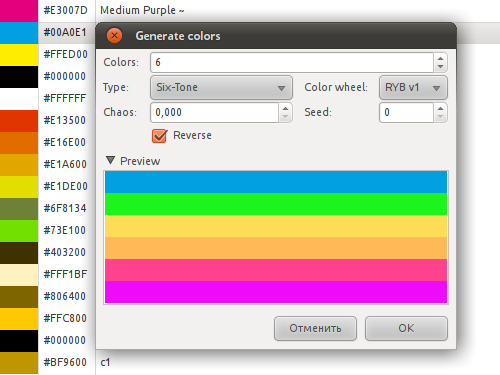The image size is (500, 375).
Task: Select the pink preview color band
Action: click(276, 270)
